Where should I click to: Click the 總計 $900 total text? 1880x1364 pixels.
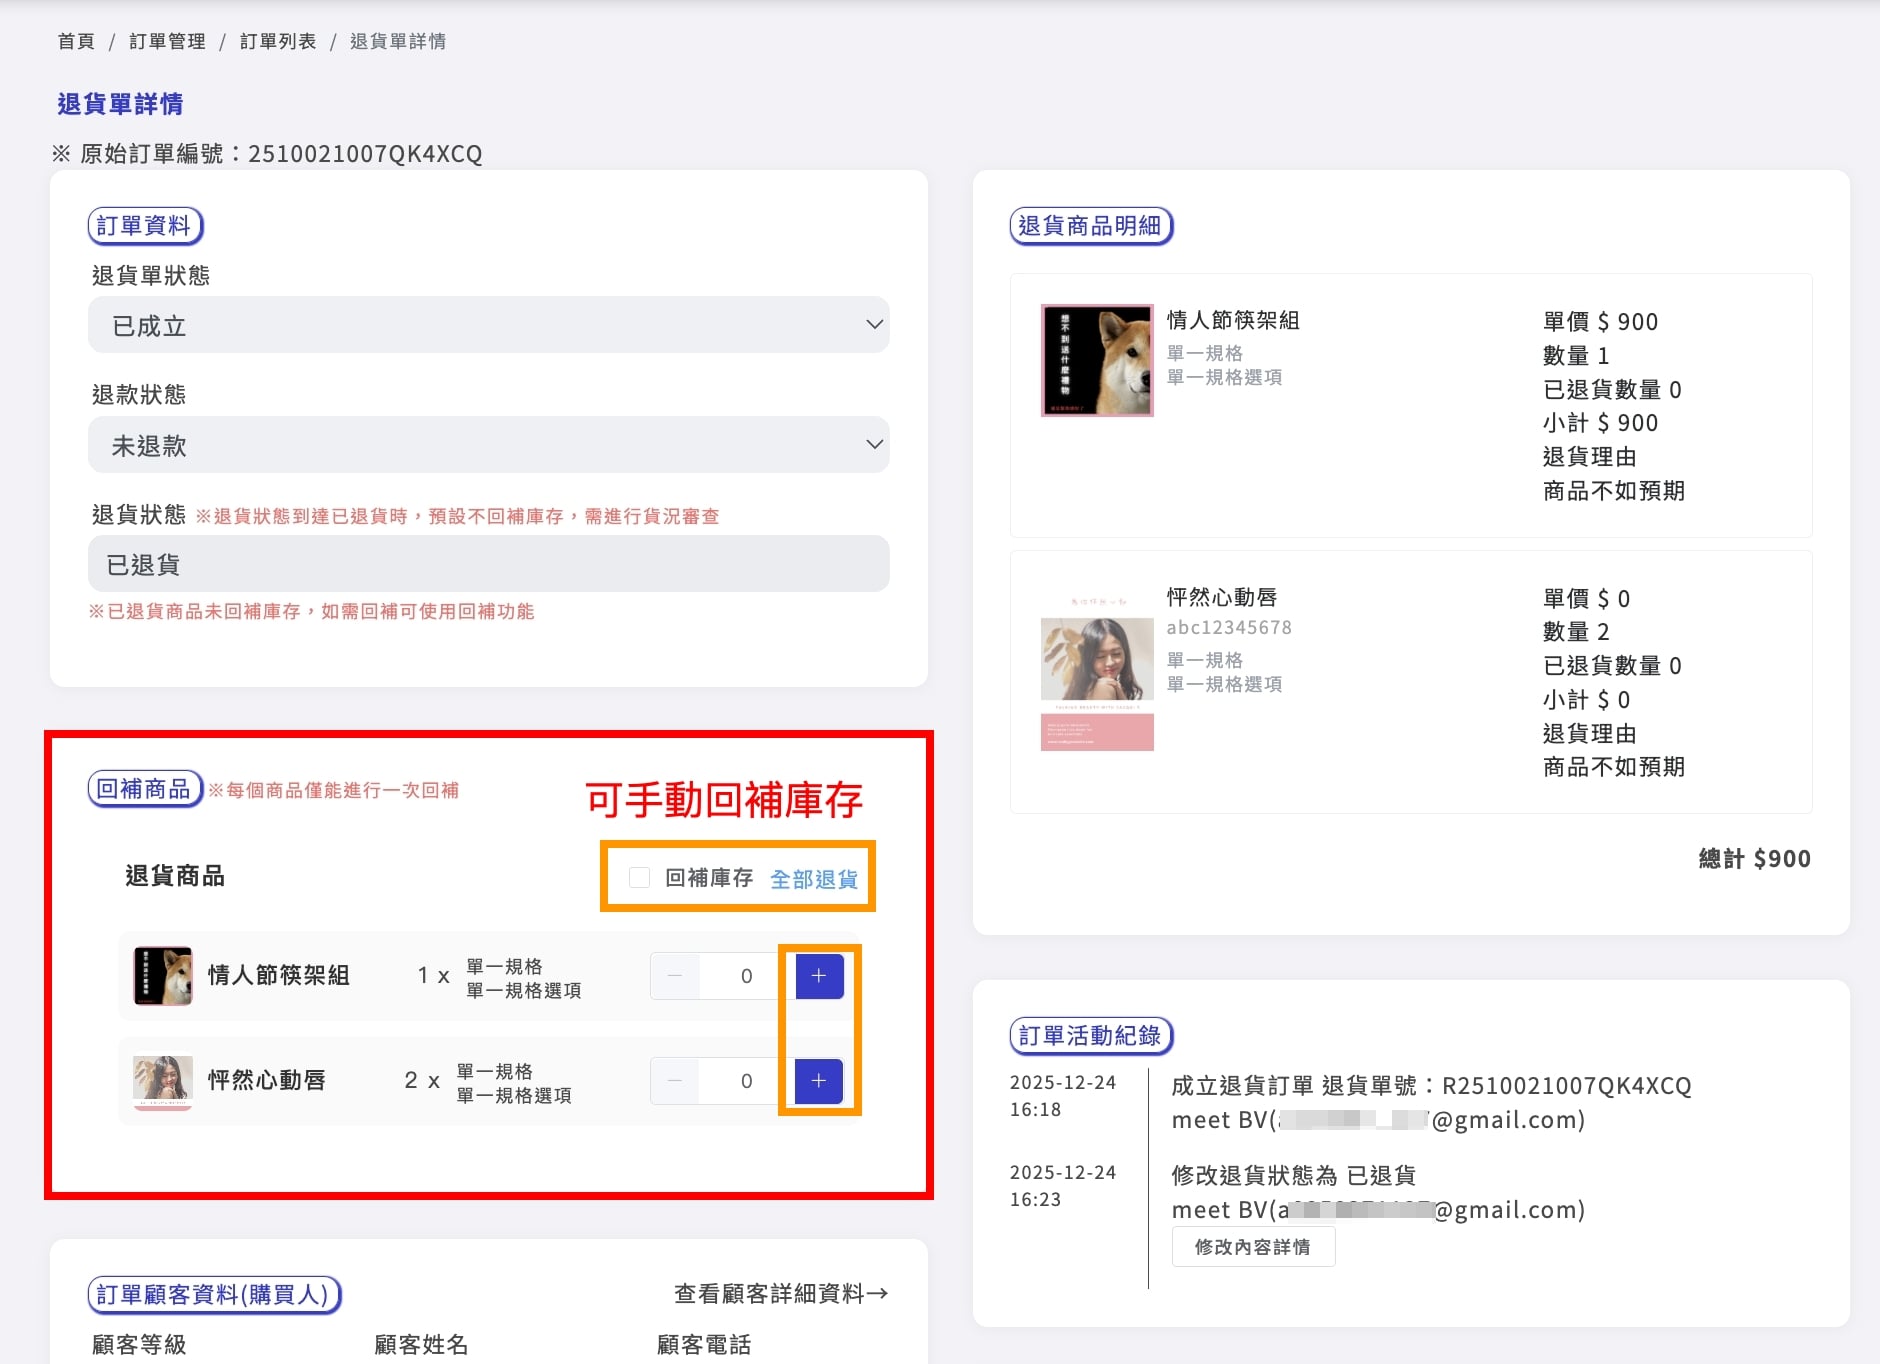pos(1754,859)
